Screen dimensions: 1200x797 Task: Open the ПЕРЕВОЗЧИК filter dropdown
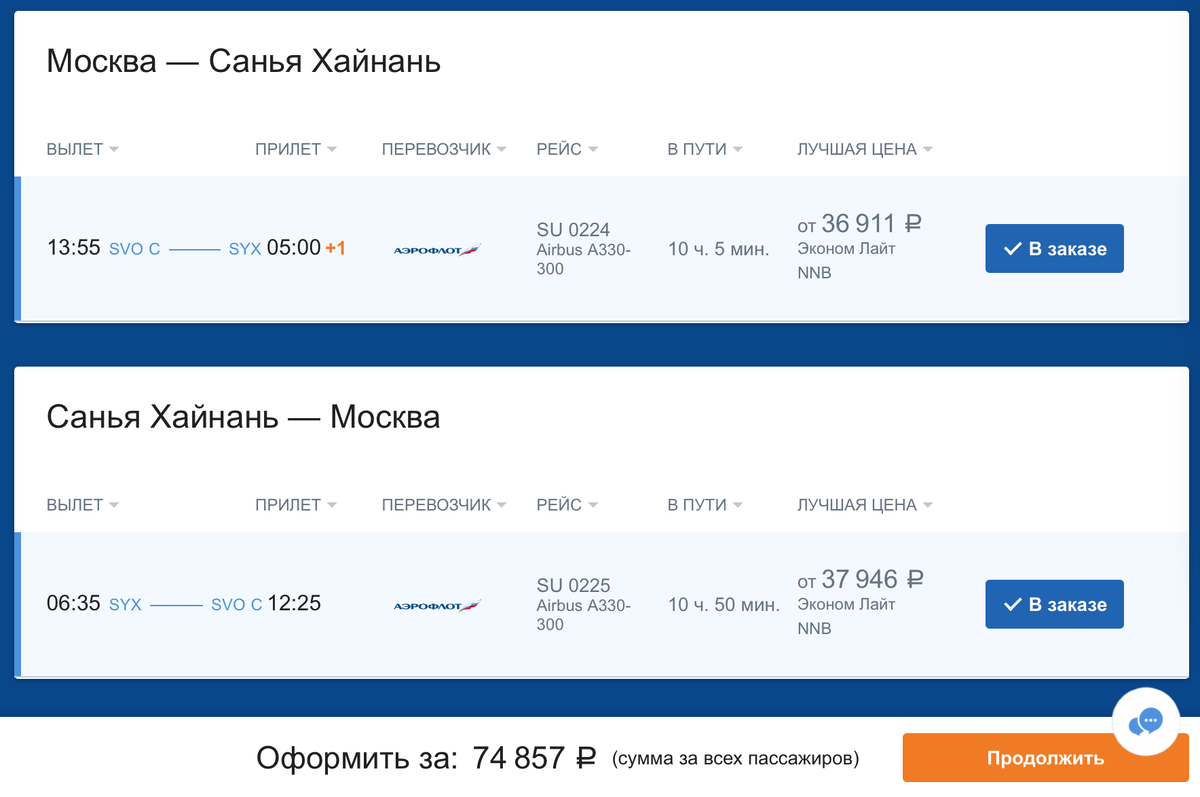coord(444,148)
